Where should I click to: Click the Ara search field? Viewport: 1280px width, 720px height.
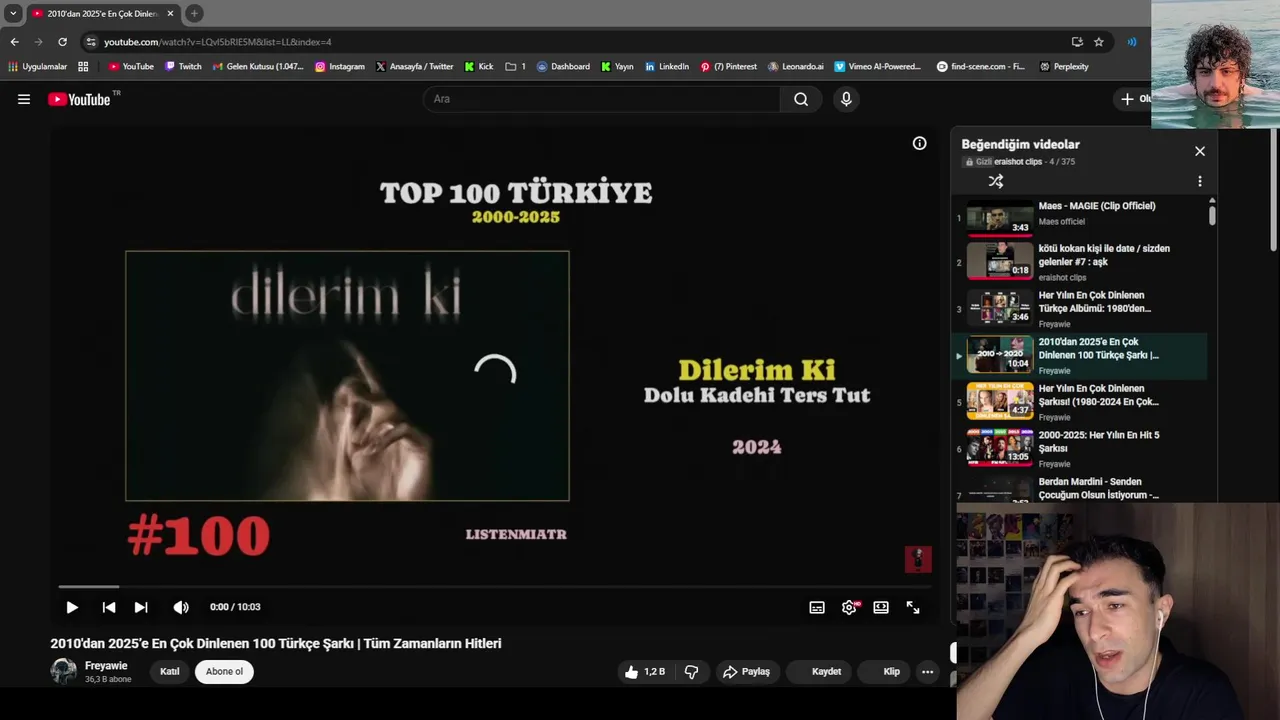[602, 99]
